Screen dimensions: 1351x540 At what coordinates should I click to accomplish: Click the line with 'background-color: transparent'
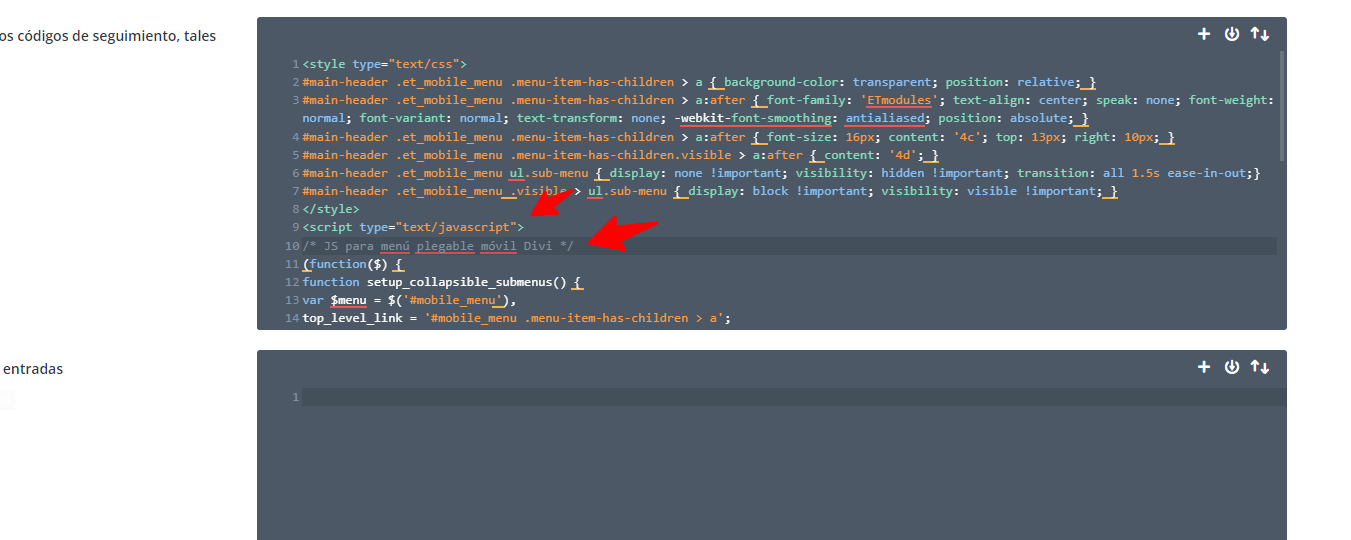[x=699, y=82]
